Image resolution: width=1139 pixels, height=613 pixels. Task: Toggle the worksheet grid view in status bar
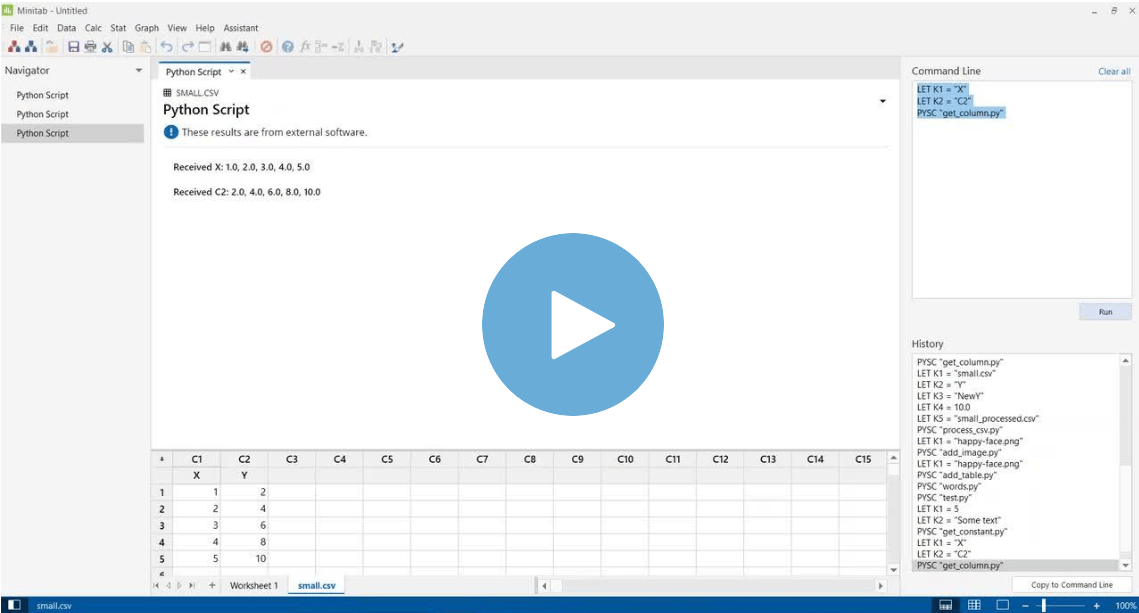(x=974, y=604)
